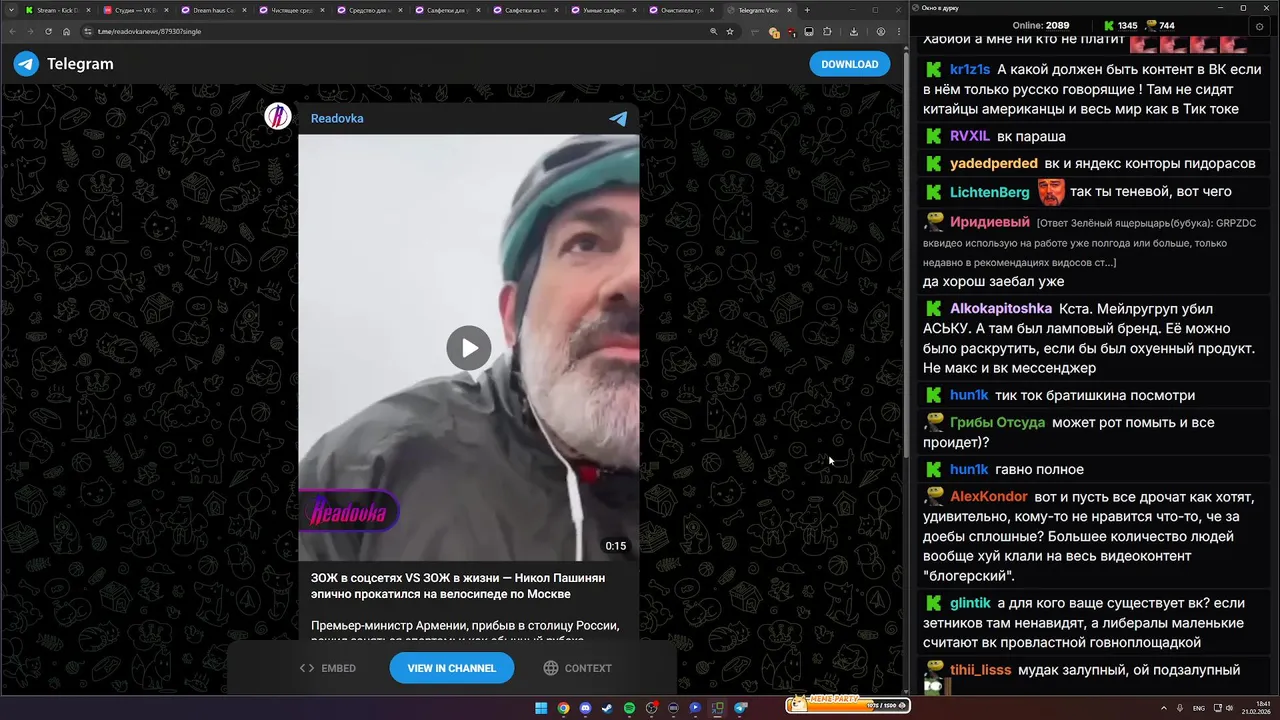
Task: Open Spotify from the taskbar
Action: [x=629, y=708]
